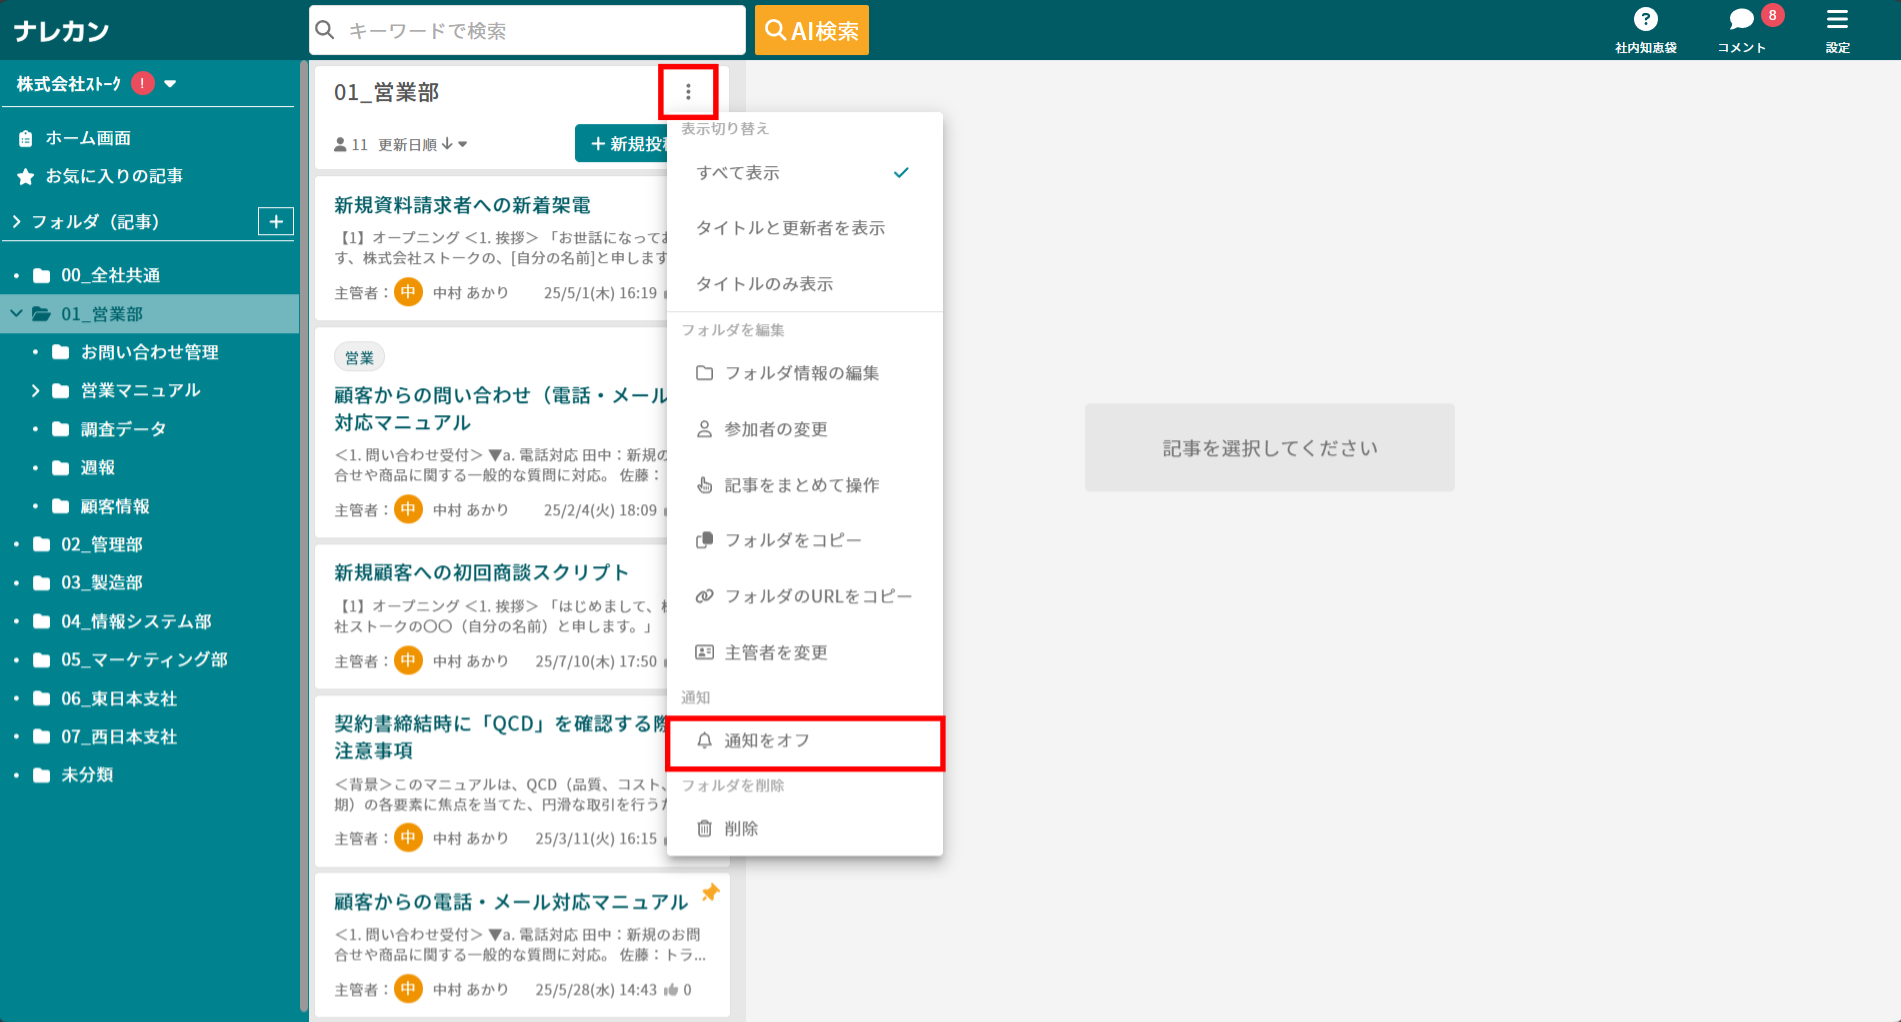Viewport: 1901px width, 1022px height.
Task: Open the 設定 hamburger menu icon
Action: [1837, 20]
